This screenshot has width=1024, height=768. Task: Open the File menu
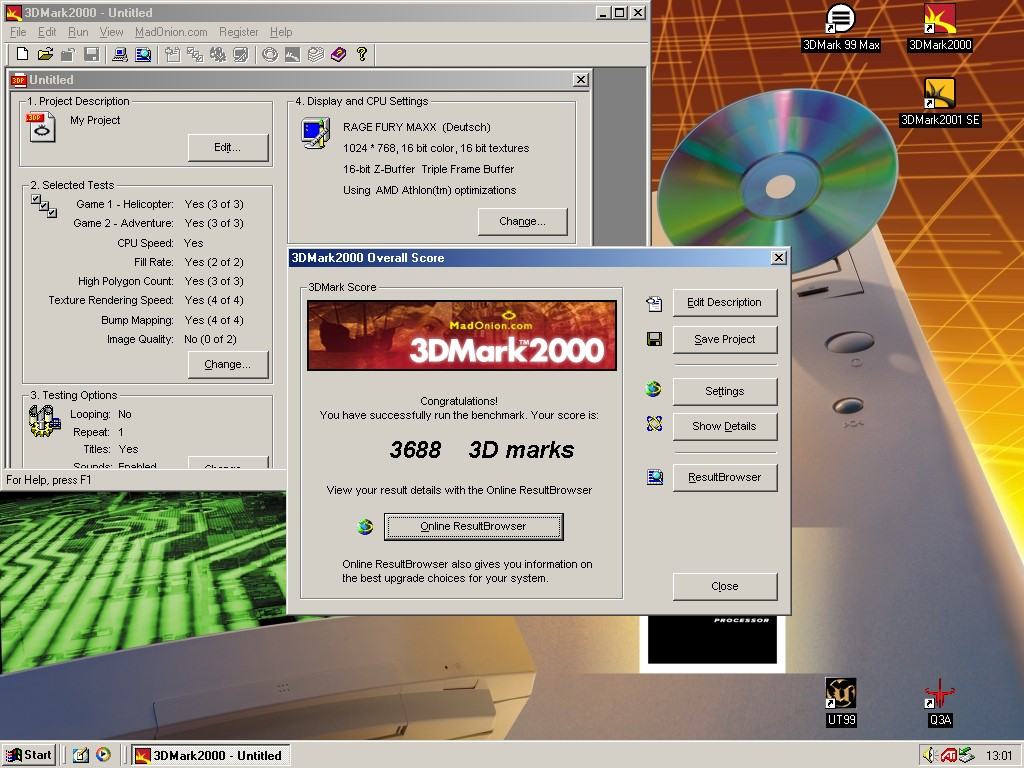[x=18, y=32]
